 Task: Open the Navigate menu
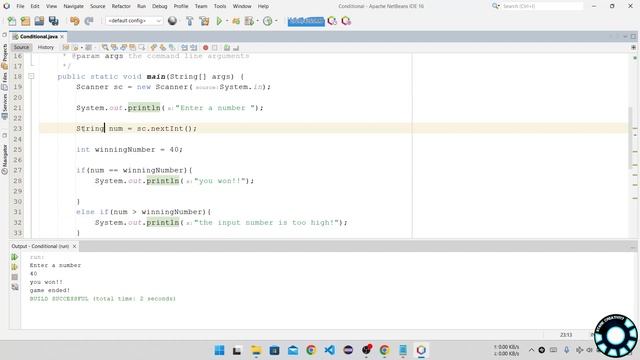[73, 6]
